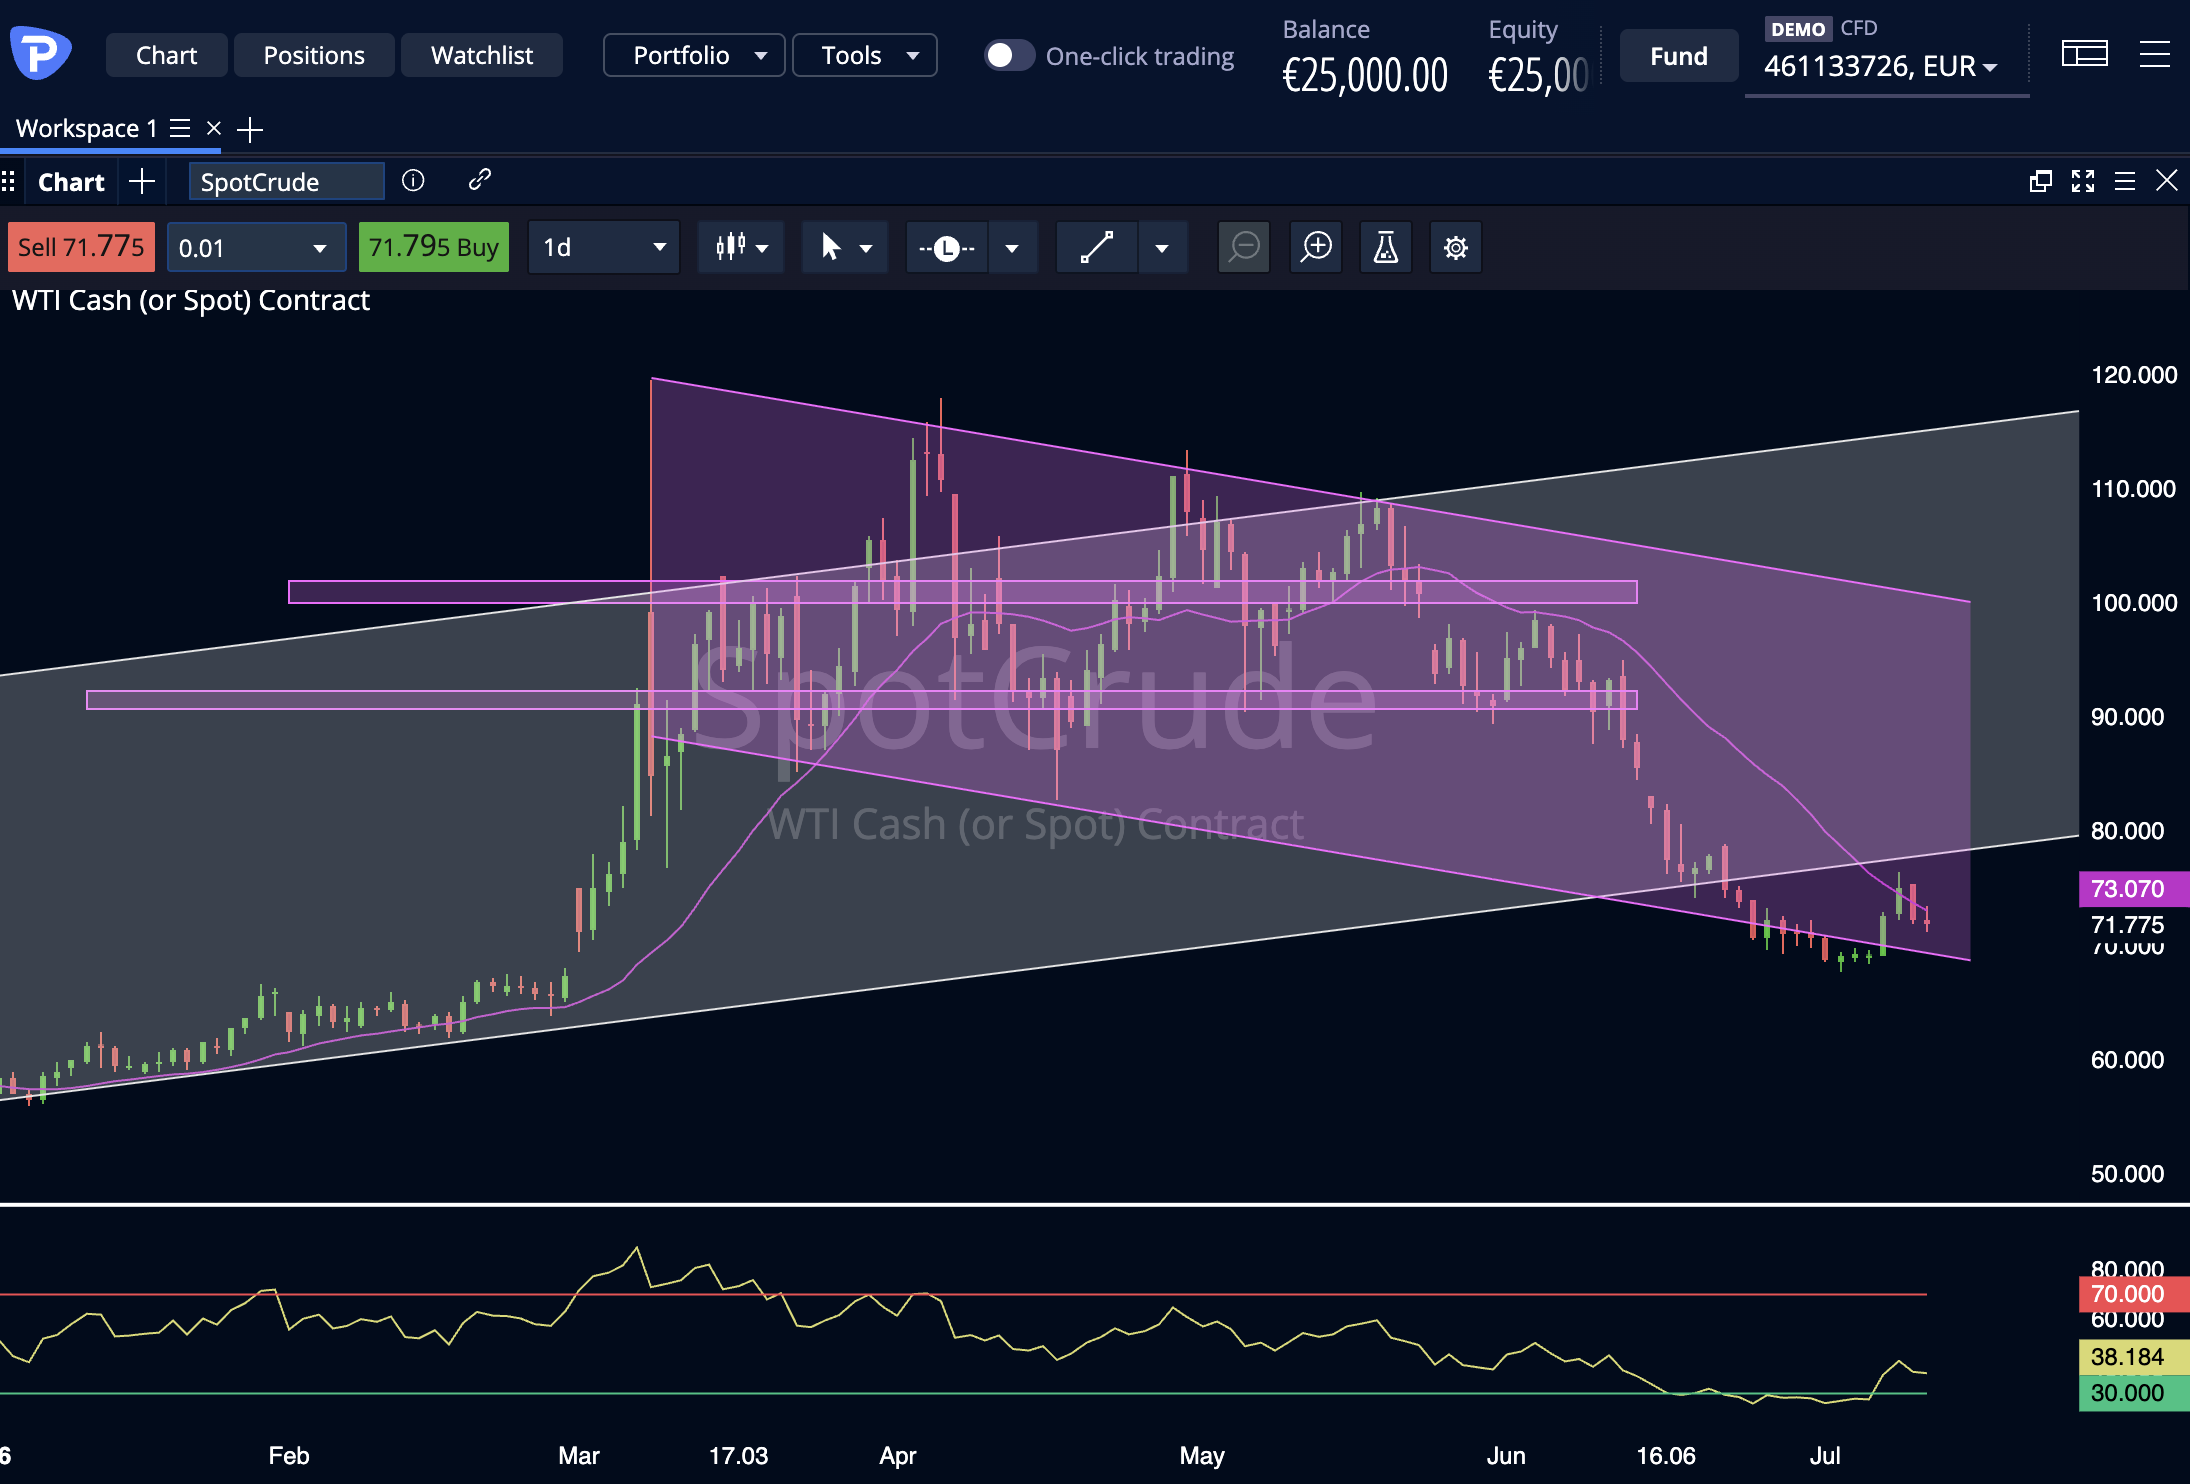Open the Portfolio menu
This screenshot has height=1484, width=2190.
click(x=695, y=55)
